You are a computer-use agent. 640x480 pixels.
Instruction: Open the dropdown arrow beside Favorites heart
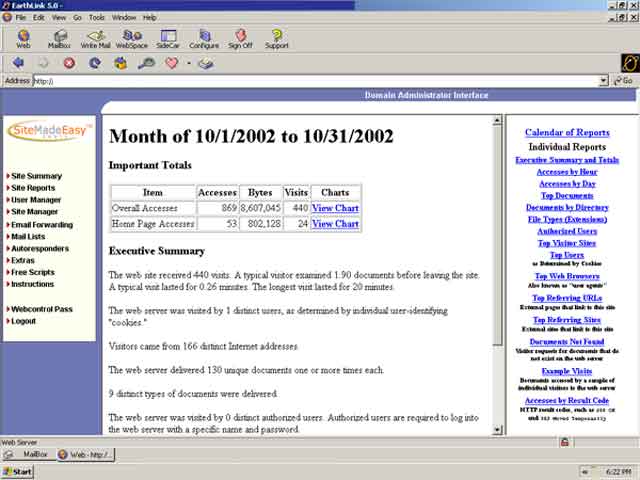(188, 63)
